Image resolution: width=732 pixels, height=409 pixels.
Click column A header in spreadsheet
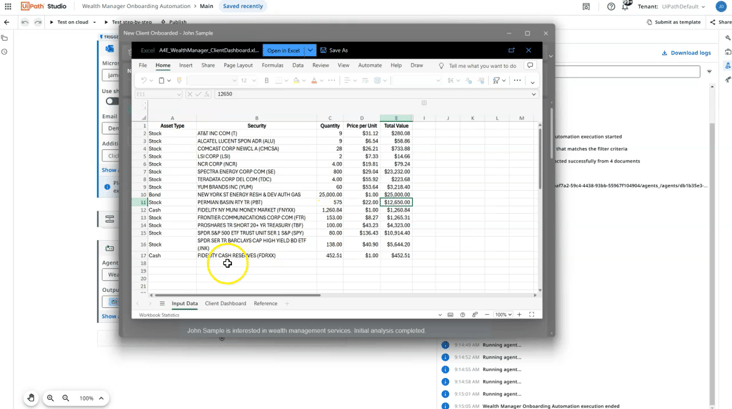click(172, 118)
